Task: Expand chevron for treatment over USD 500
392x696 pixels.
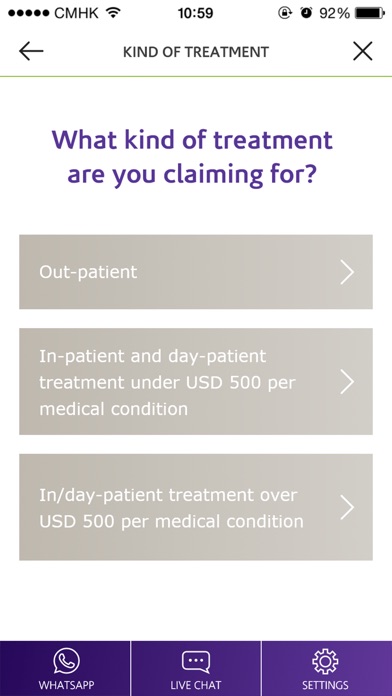Action: pos(347,507)
